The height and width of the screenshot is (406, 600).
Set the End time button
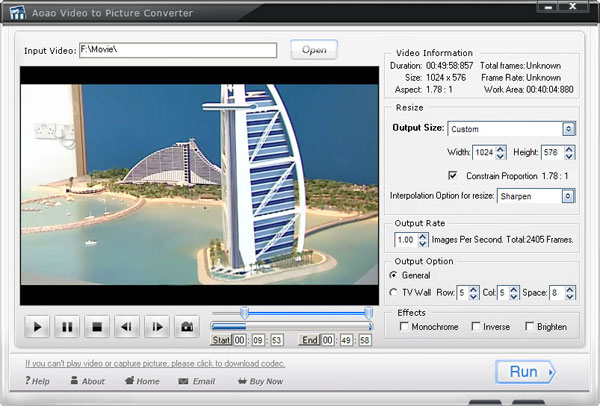(310, 340)
